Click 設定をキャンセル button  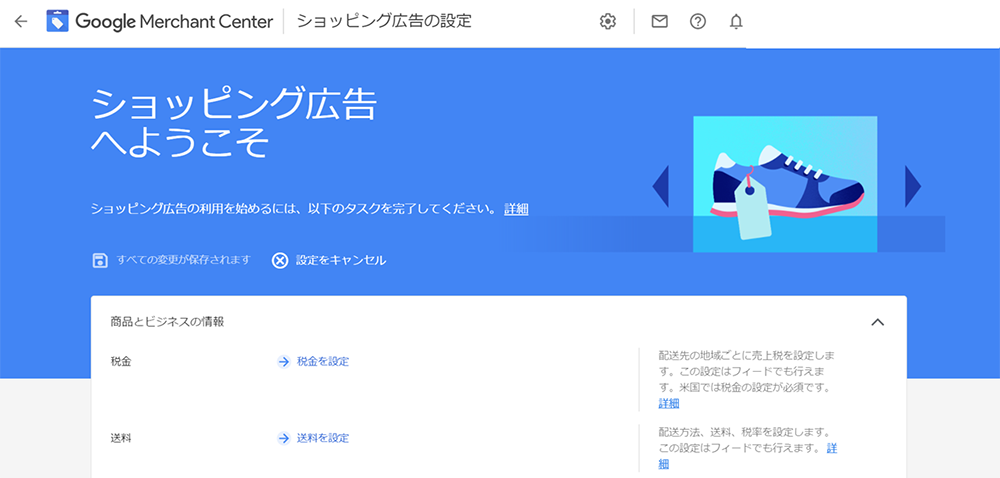coord(329,260)
